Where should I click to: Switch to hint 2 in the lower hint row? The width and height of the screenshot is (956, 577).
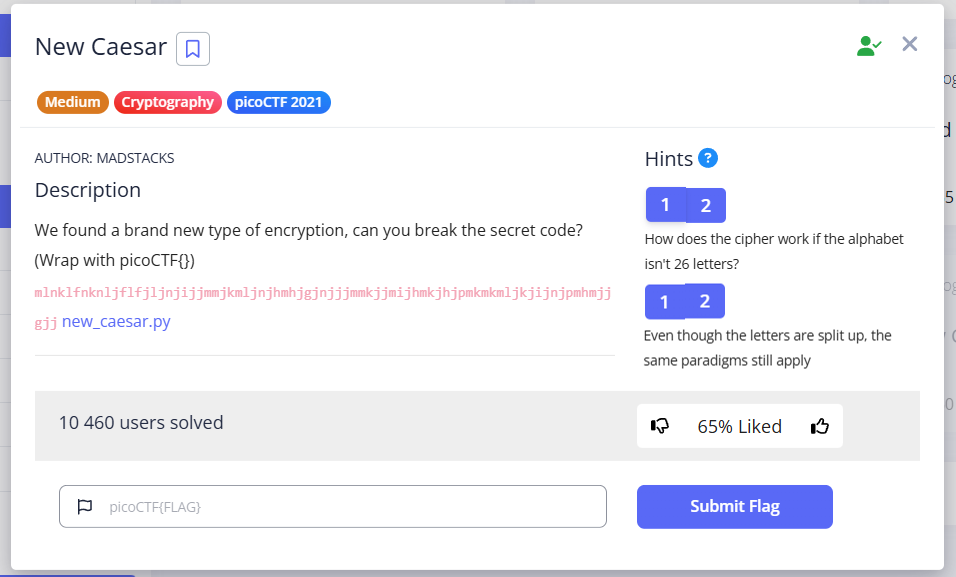pos(705,302)
